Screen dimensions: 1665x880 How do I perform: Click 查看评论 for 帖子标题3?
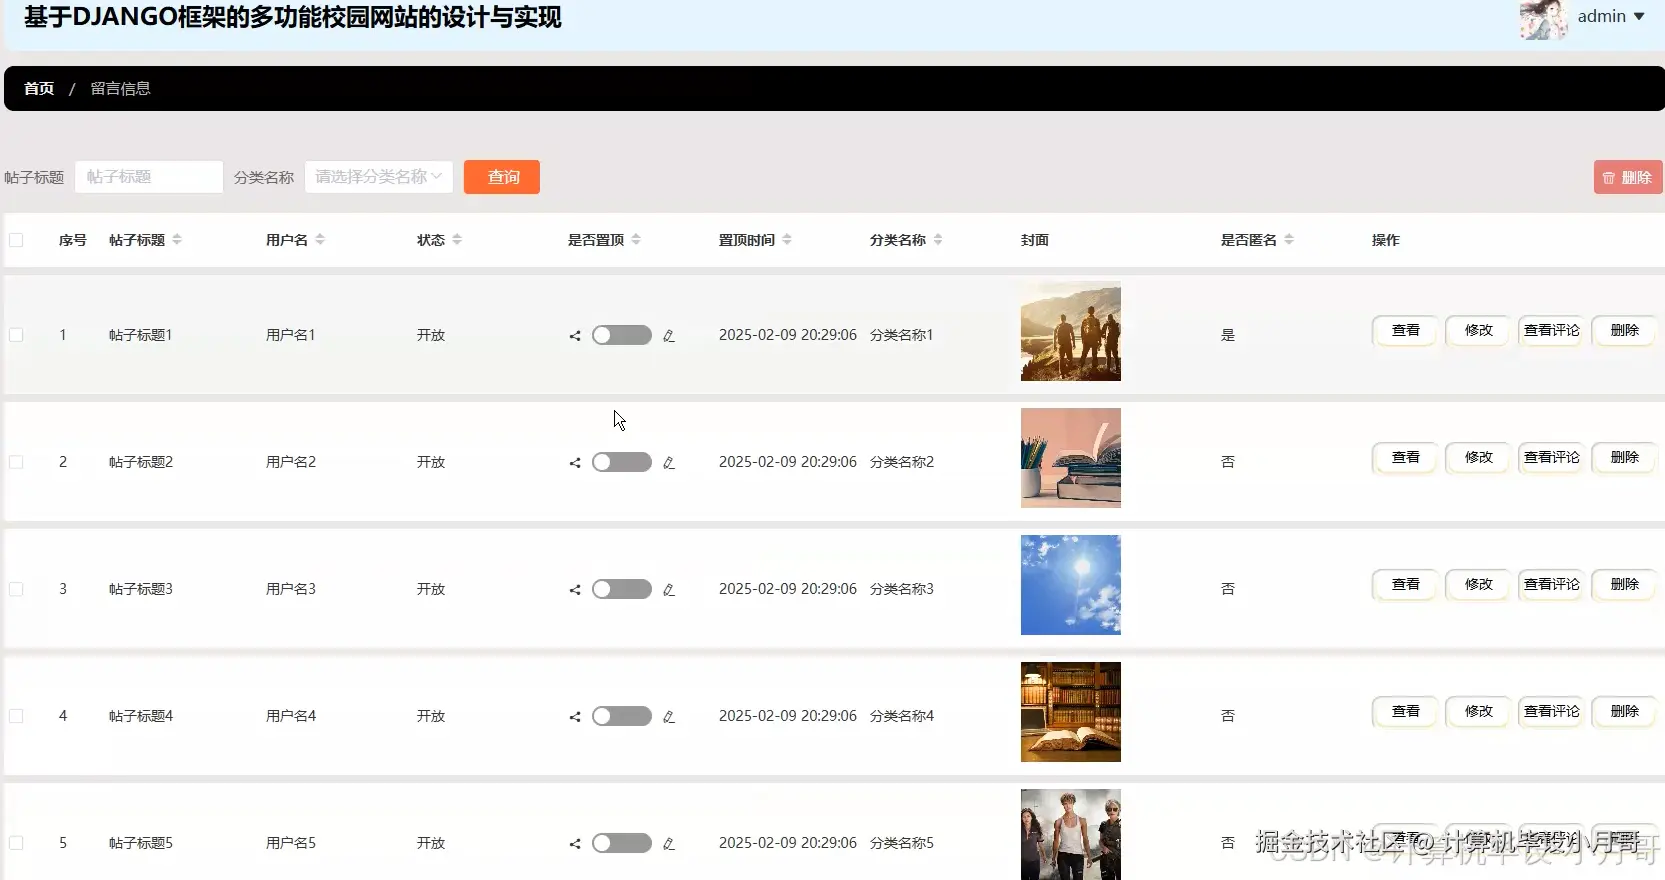1551,584
